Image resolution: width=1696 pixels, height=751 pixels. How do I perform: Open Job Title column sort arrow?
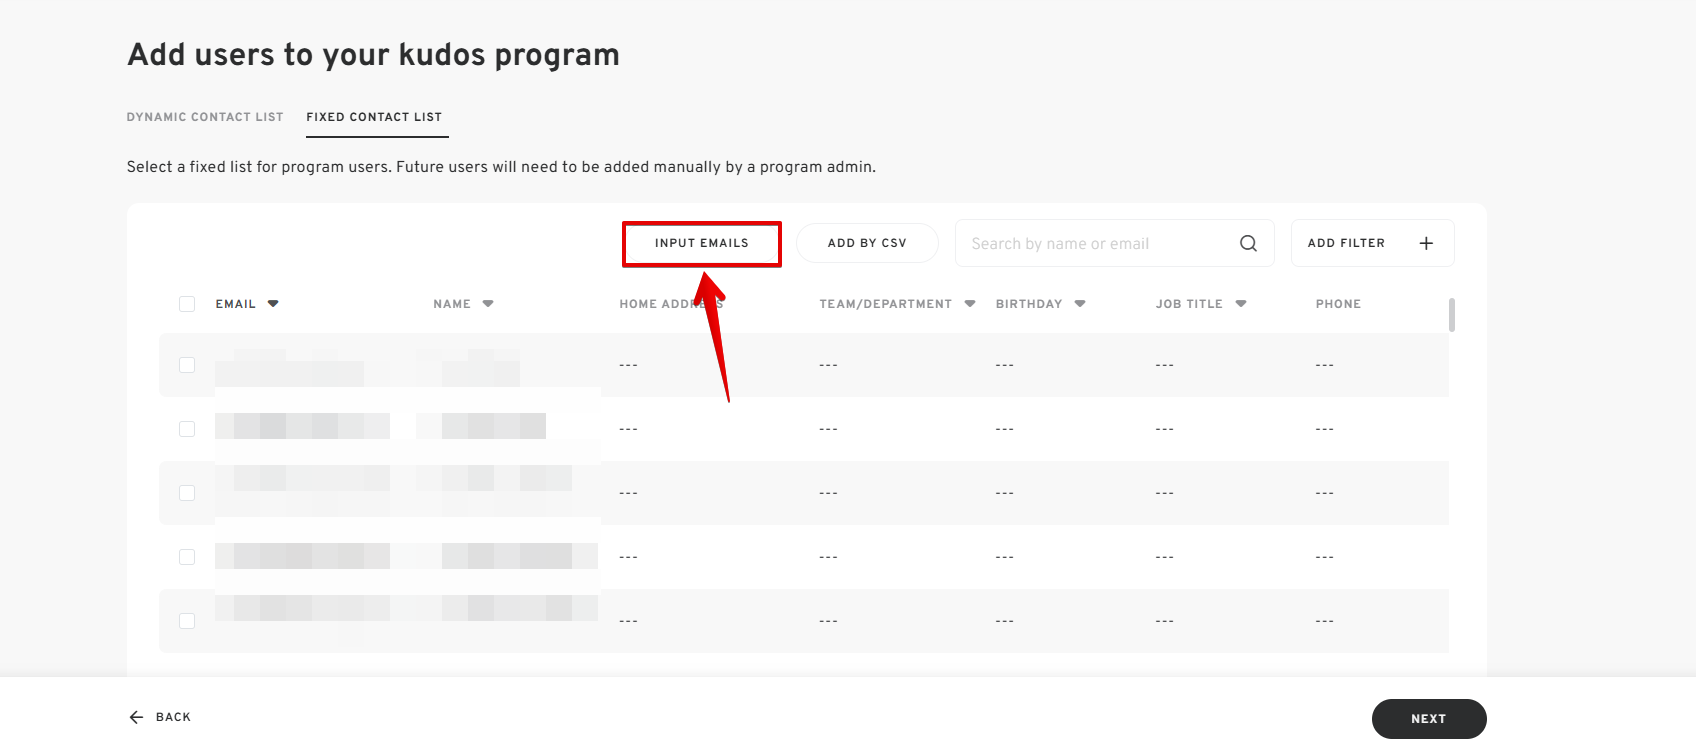1241,304
